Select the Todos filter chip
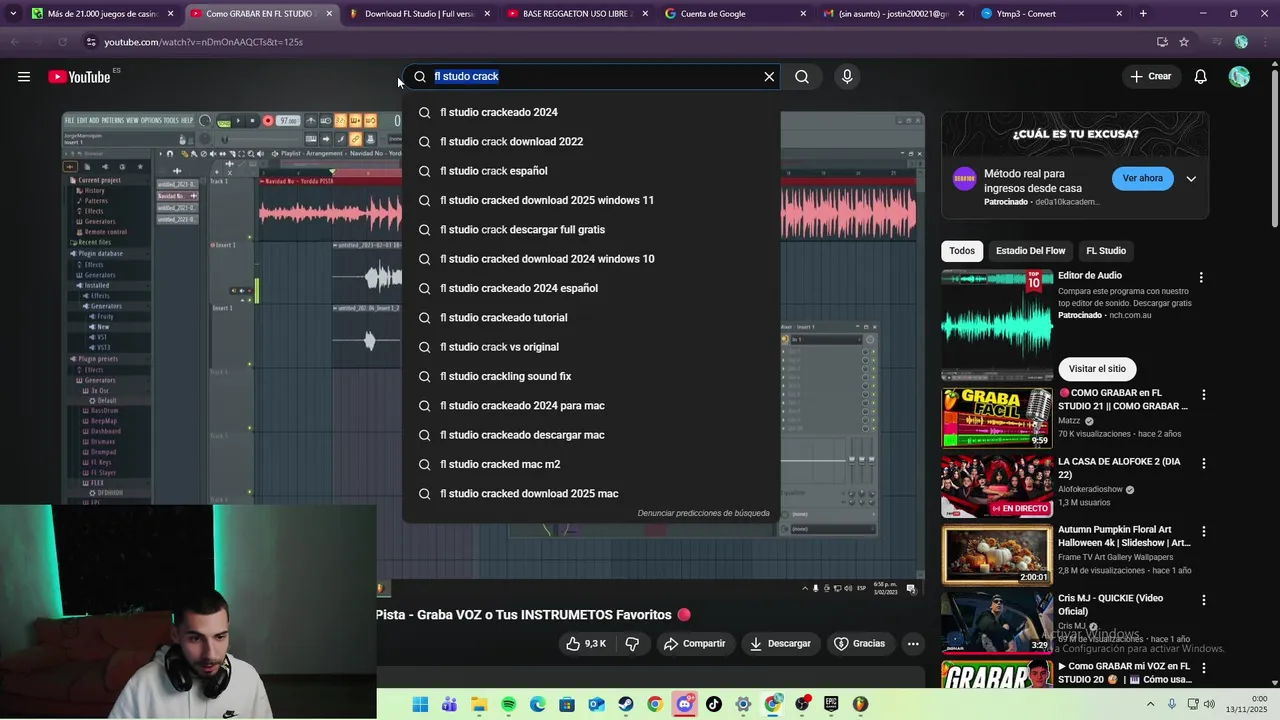 962,251
